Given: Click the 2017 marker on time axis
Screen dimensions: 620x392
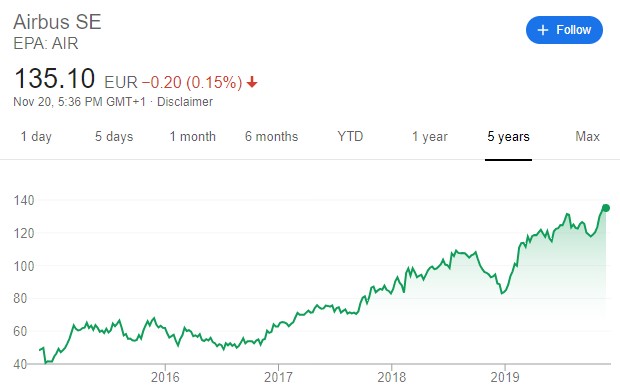Looking at the screenshot, I should (x=278, y=377).
